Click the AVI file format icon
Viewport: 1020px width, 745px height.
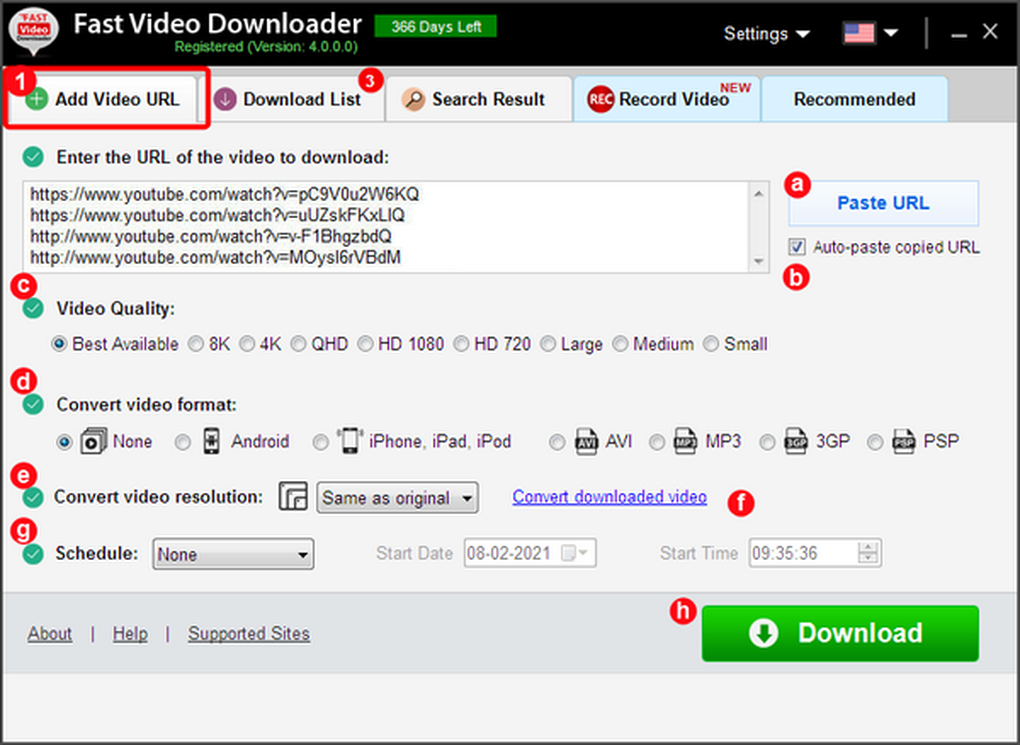pos(586,441)
